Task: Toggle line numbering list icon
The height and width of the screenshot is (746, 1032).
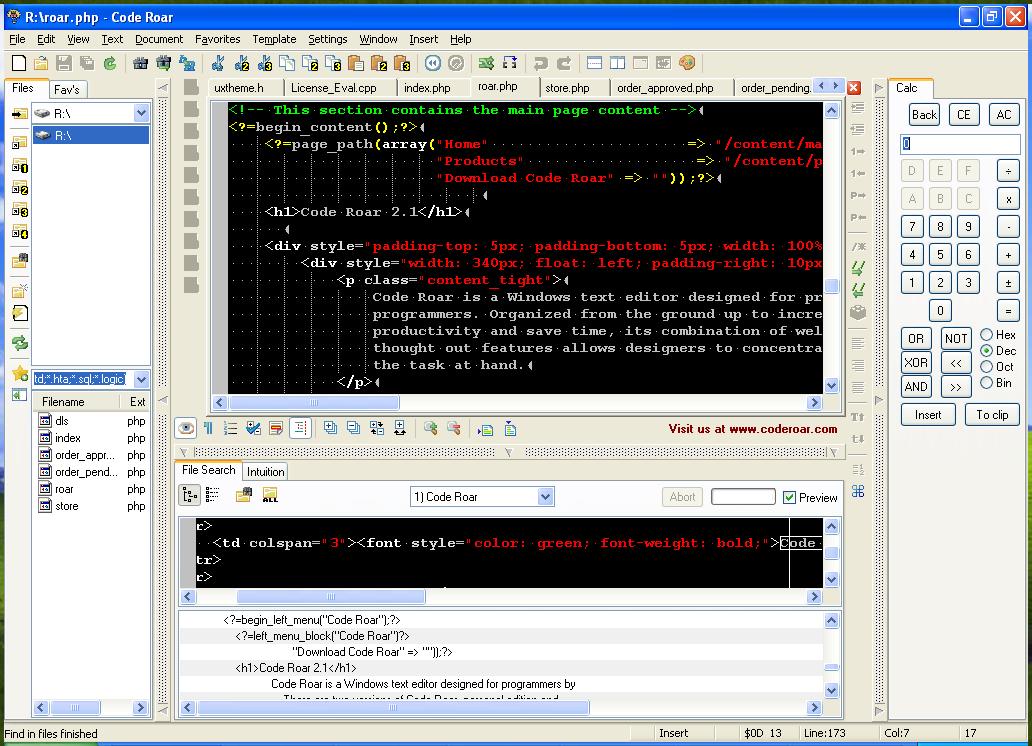Action: (230, 429)
